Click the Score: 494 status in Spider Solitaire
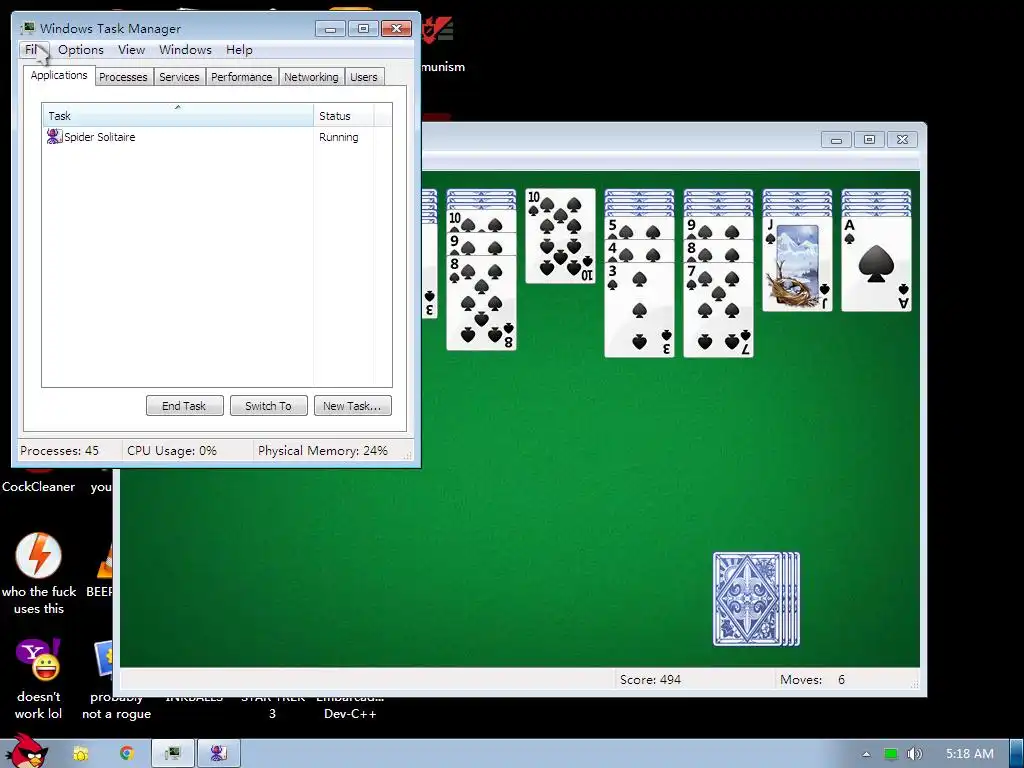 click(650, 680)
